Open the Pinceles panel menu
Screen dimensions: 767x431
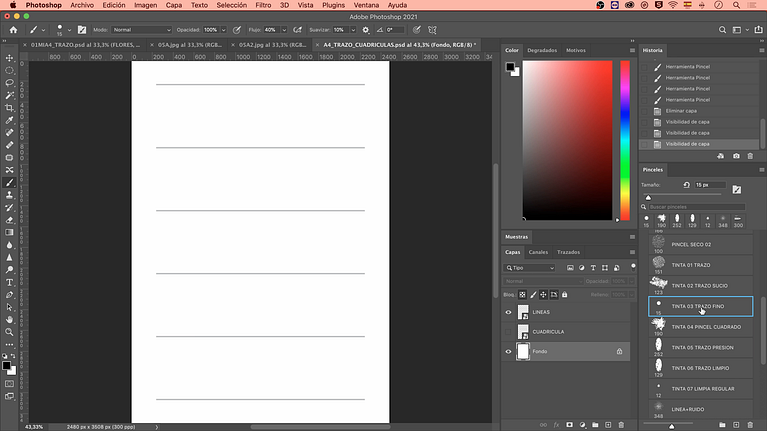pos(762,170)
